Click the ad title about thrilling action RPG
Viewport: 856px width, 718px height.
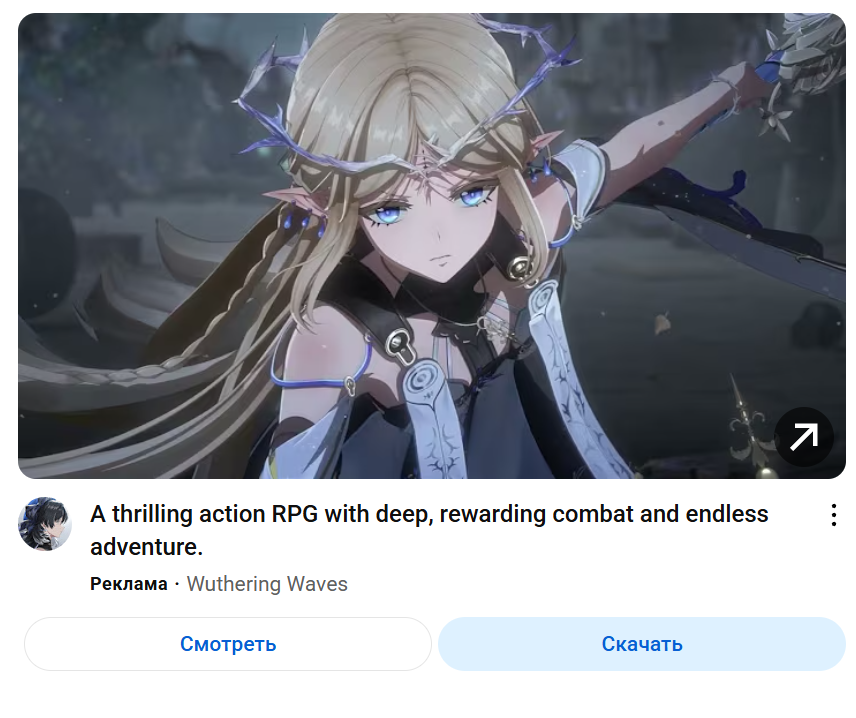[x=429, y=530]
